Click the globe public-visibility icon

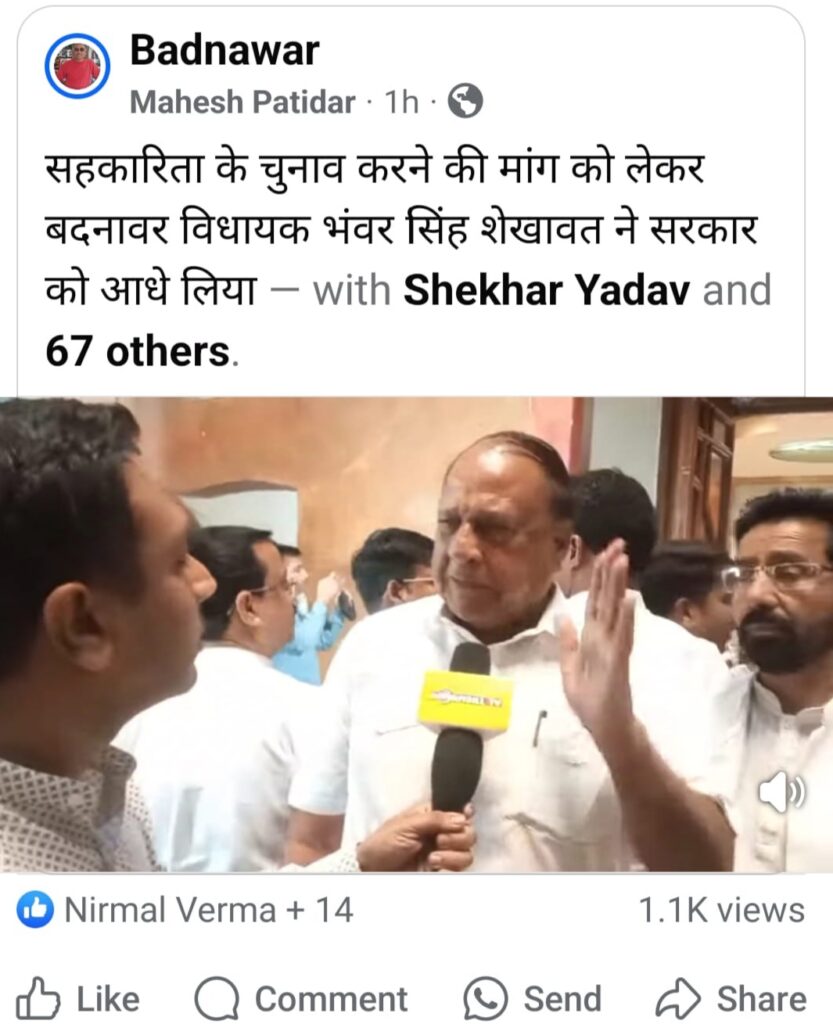pos(465,101)
